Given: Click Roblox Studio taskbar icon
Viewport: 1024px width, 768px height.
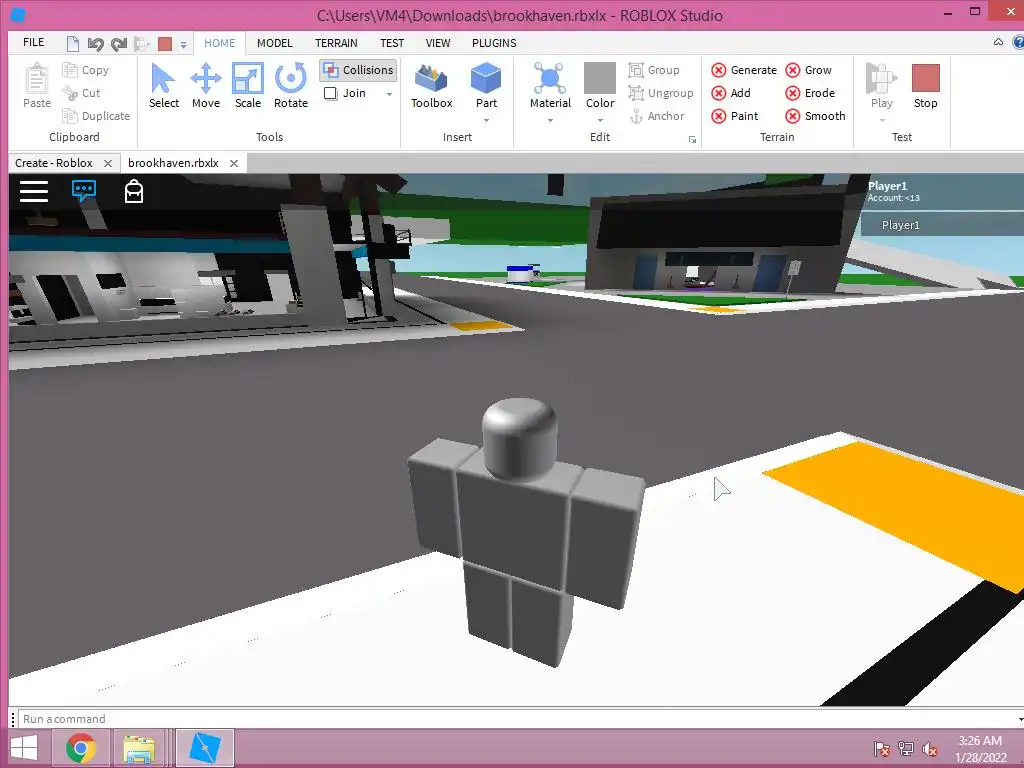Looking at the screenshot, I should (x=204, y=748).
